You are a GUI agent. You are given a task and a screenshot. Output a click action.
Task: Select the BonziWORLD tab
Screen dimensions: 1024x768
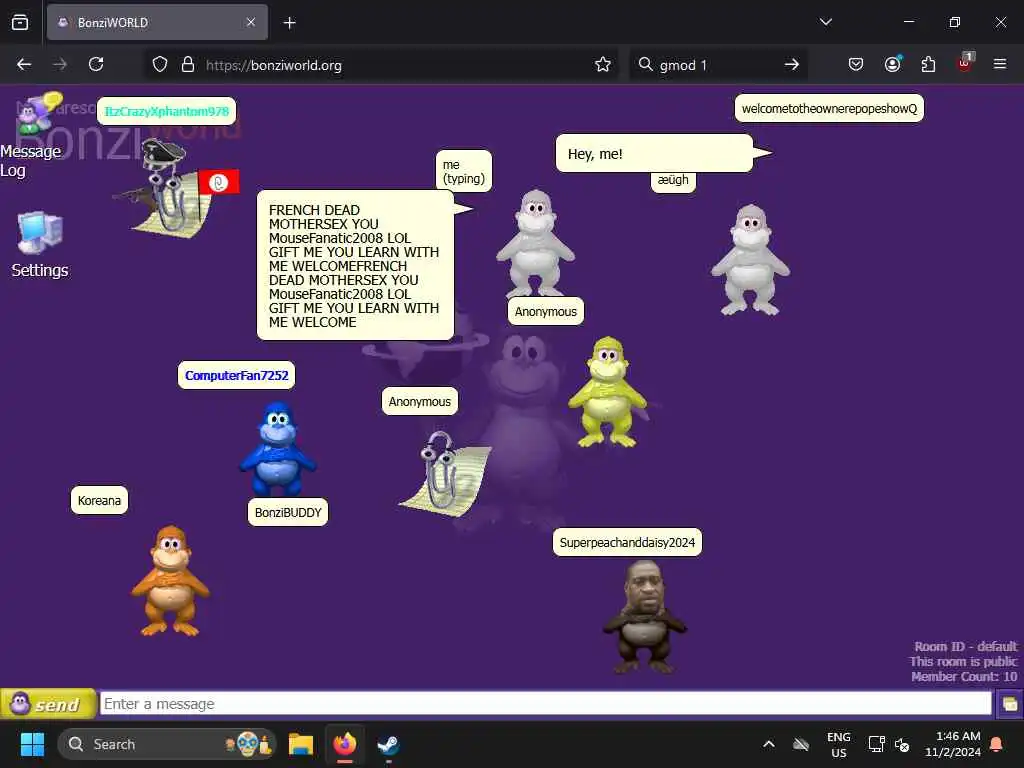pyautogui.click(x=157, y=22)
